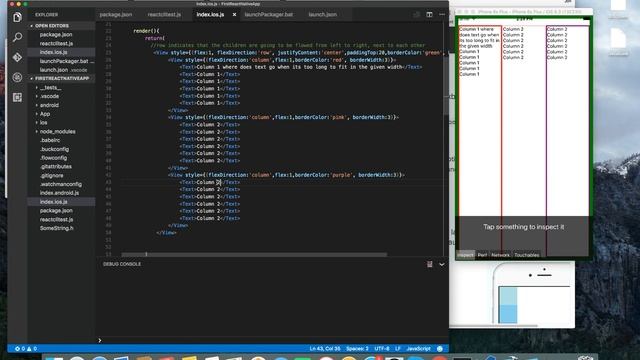The image size is (640, 360).
Task: Expand the ios folder
Action: [x=43, y=123]
